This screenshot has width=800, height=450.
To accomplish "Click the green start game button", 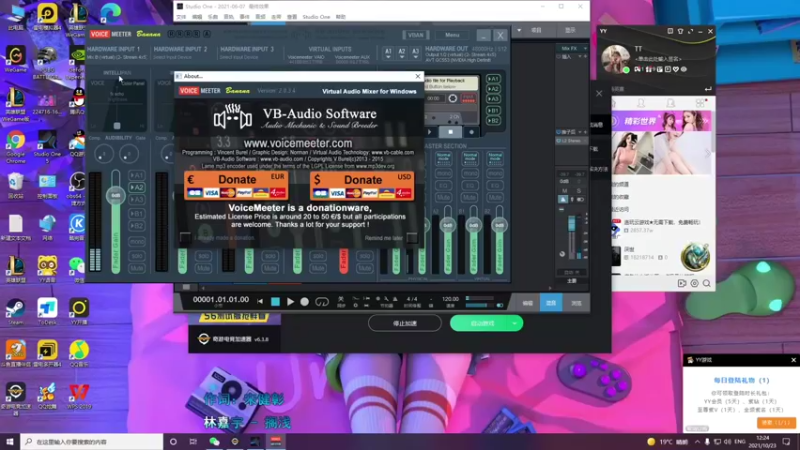I will point(481,323).
